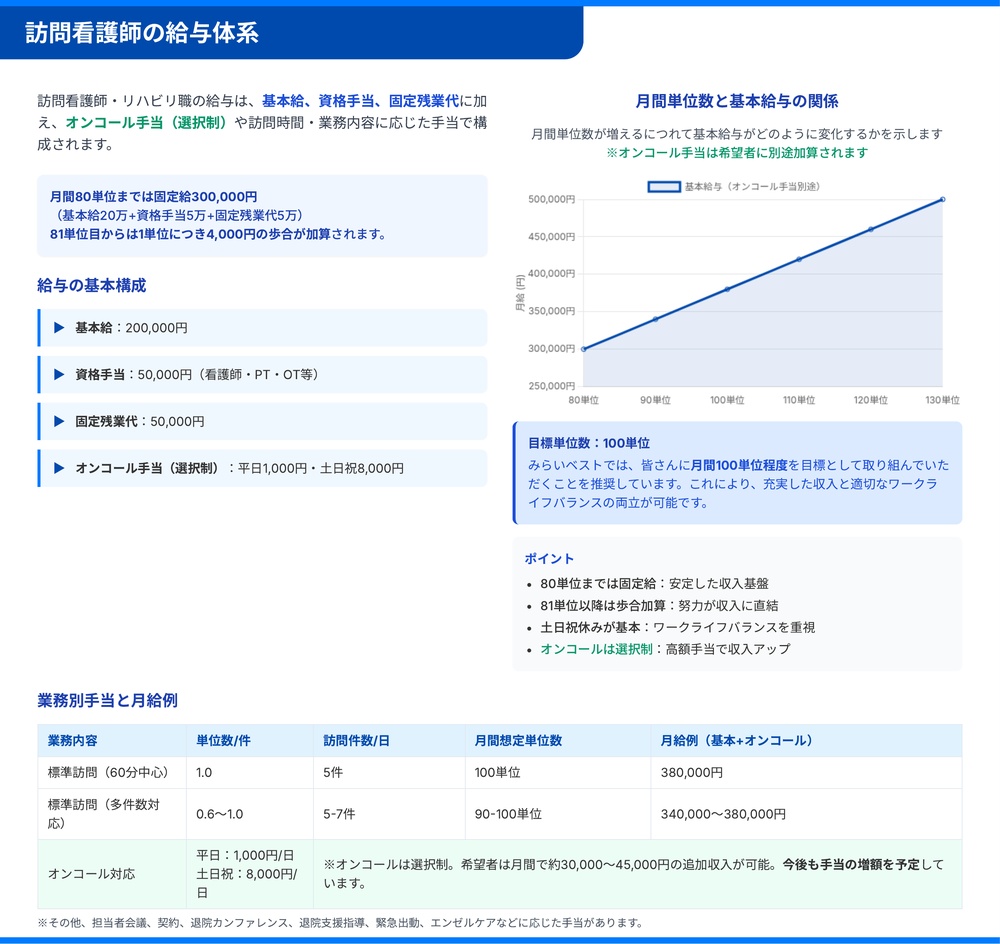Click the triangle icon beside 資格手当：50,000円

tap(59, 375)
